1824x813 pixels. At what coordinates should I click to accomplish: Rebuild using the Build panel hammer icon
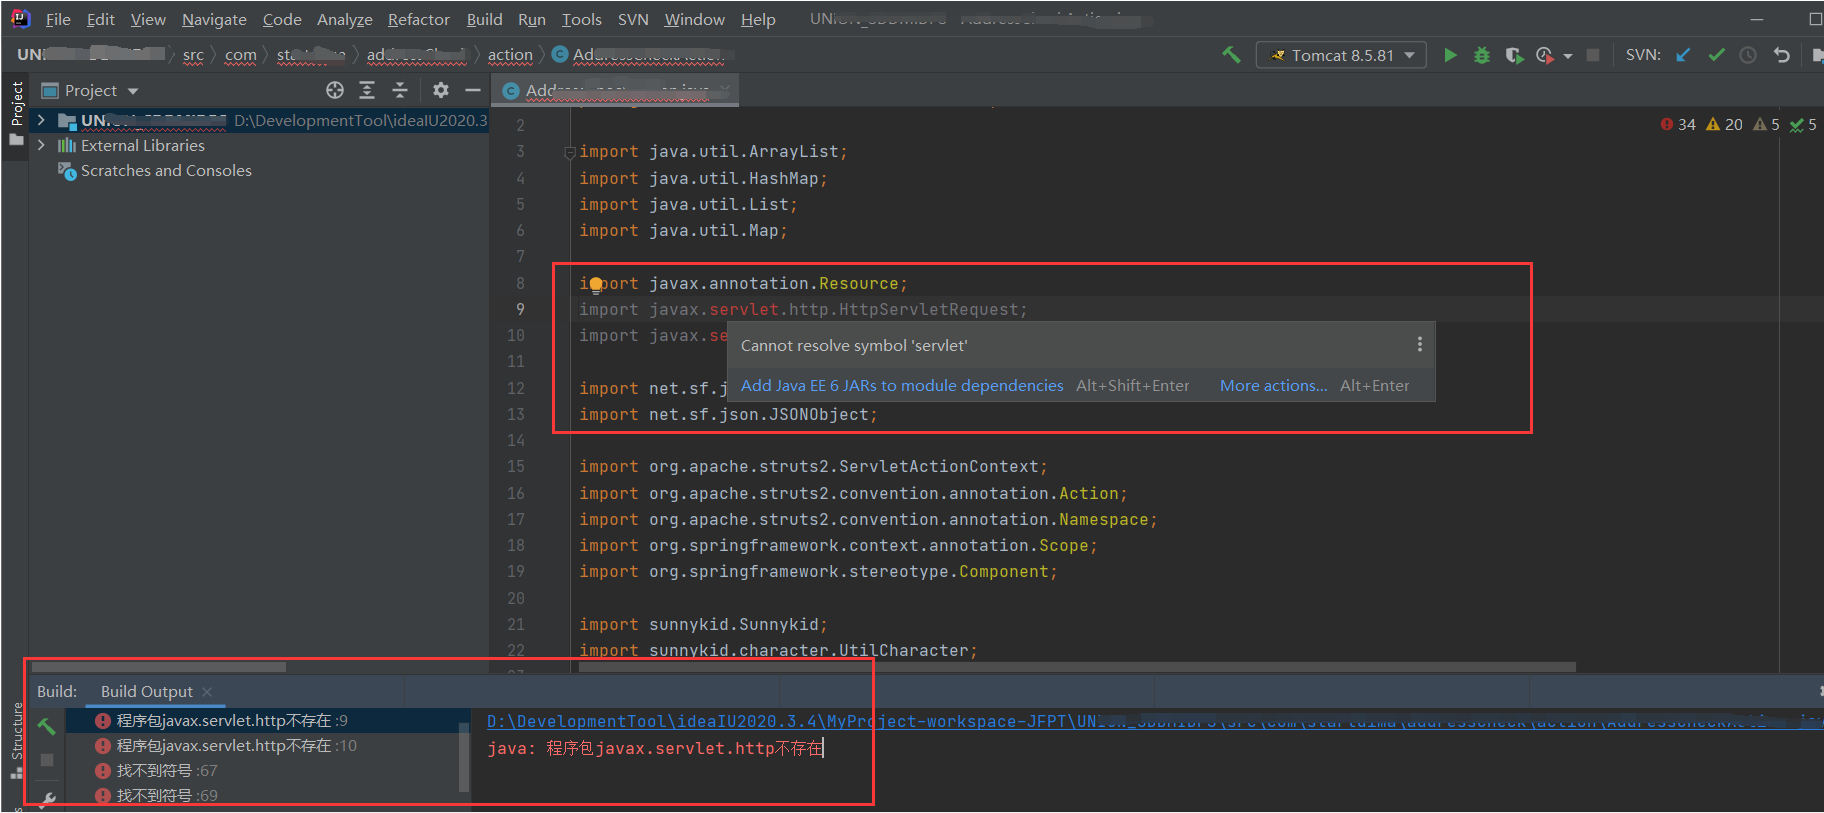pyautogui.click(x=46, y=726)
